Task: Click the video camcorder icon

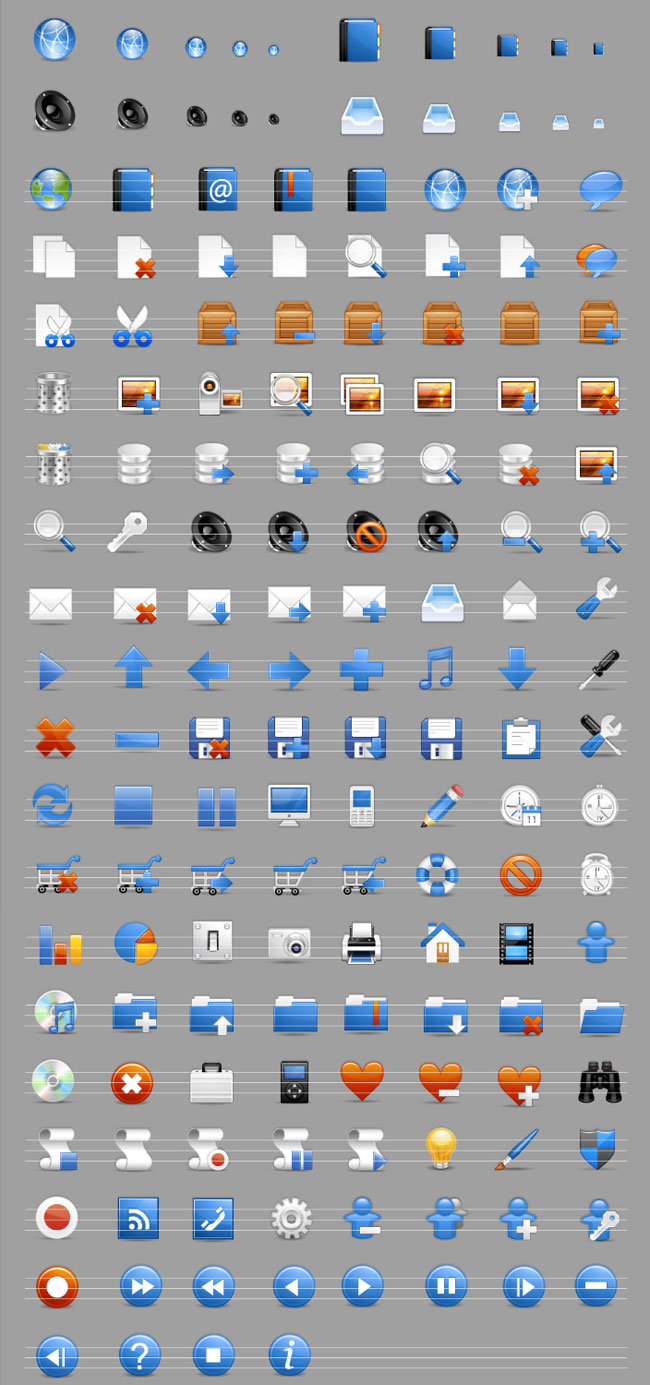Action: coord(218,394)
